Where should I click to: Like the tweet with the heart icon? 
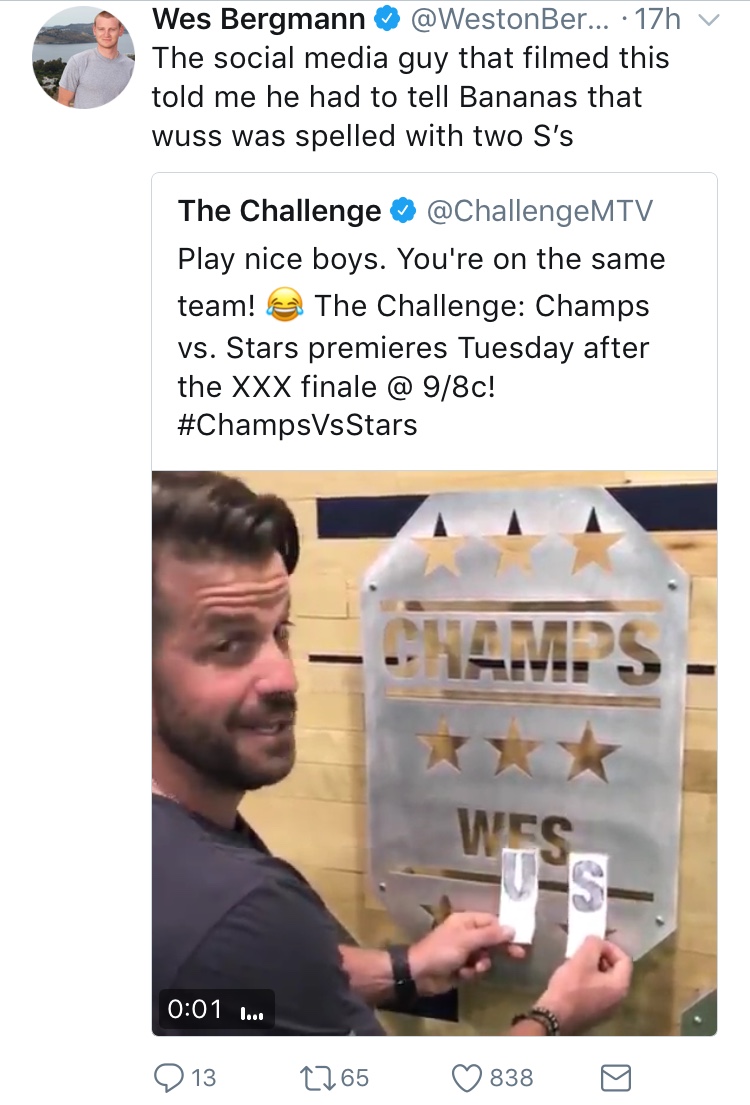point(466,1078)
